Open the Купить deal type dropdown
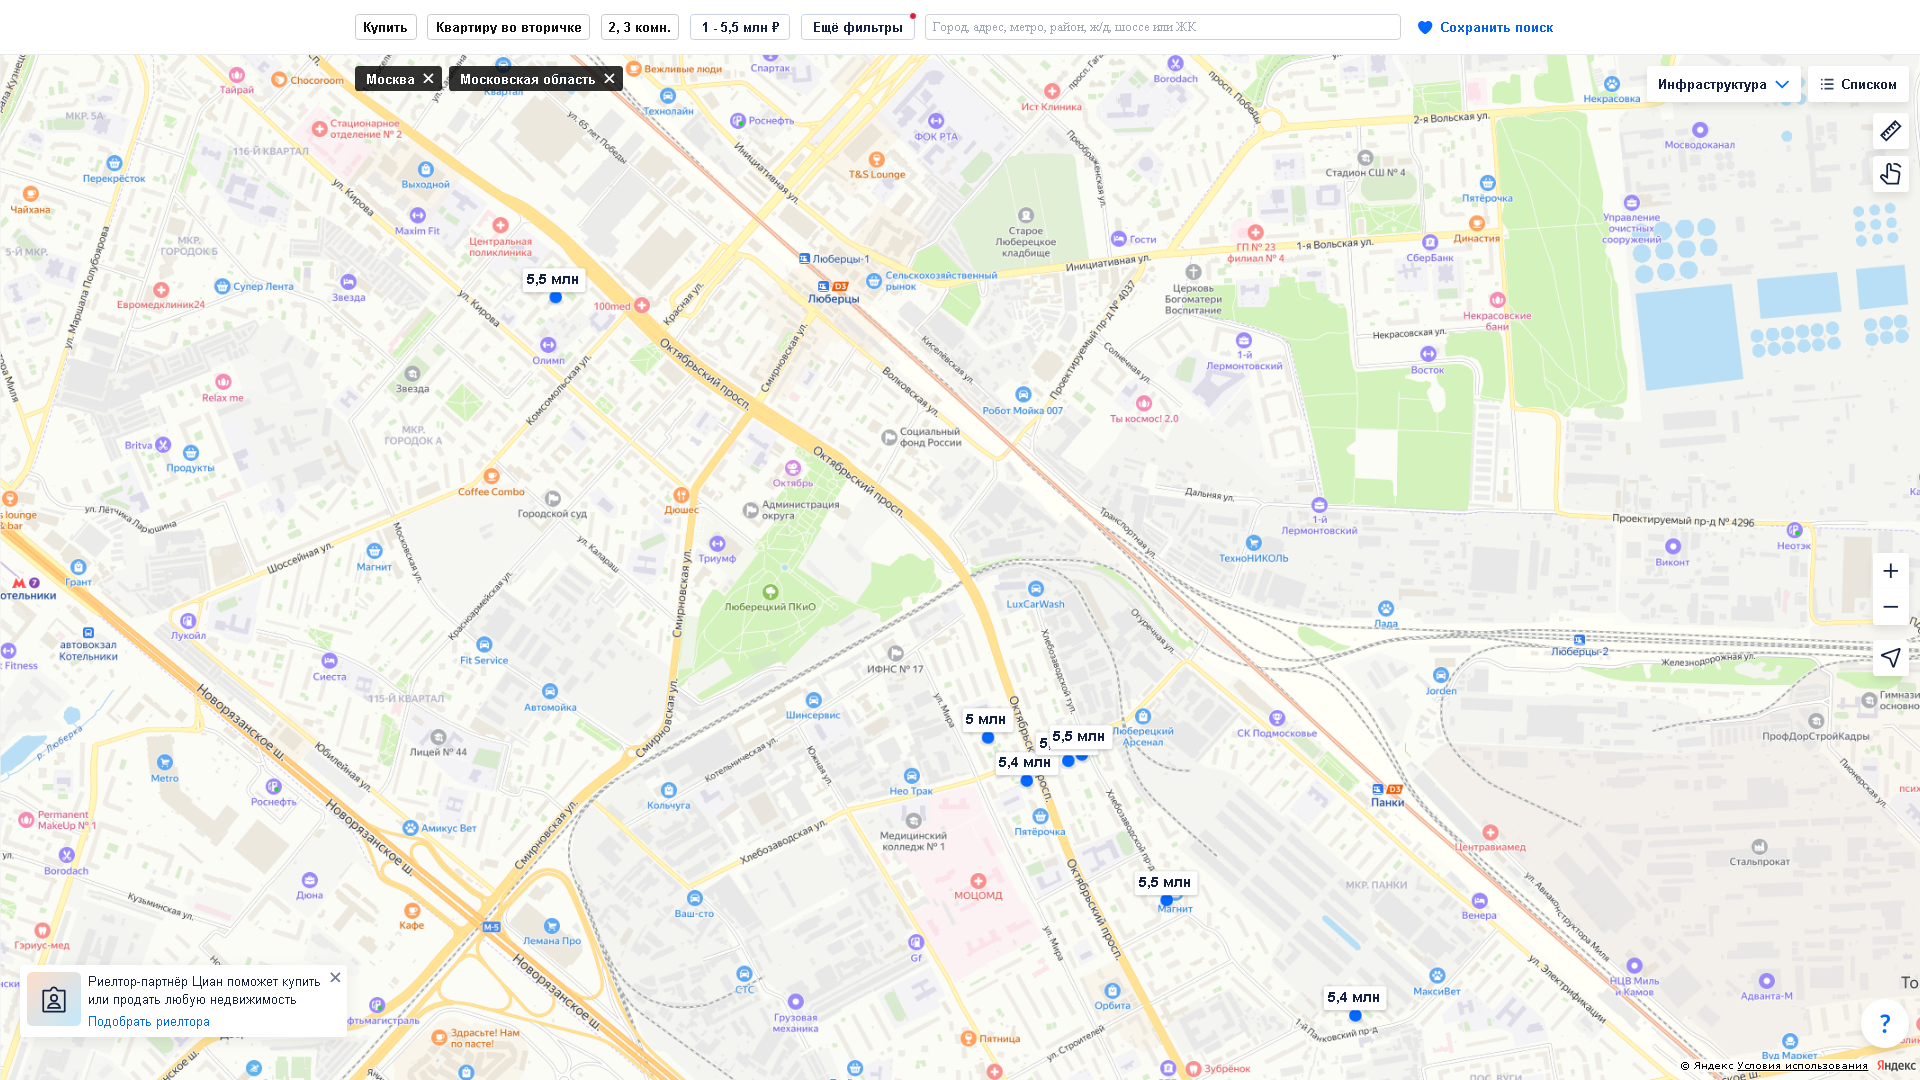Viewport: 1920px width, 1080px height. (385, 27)
